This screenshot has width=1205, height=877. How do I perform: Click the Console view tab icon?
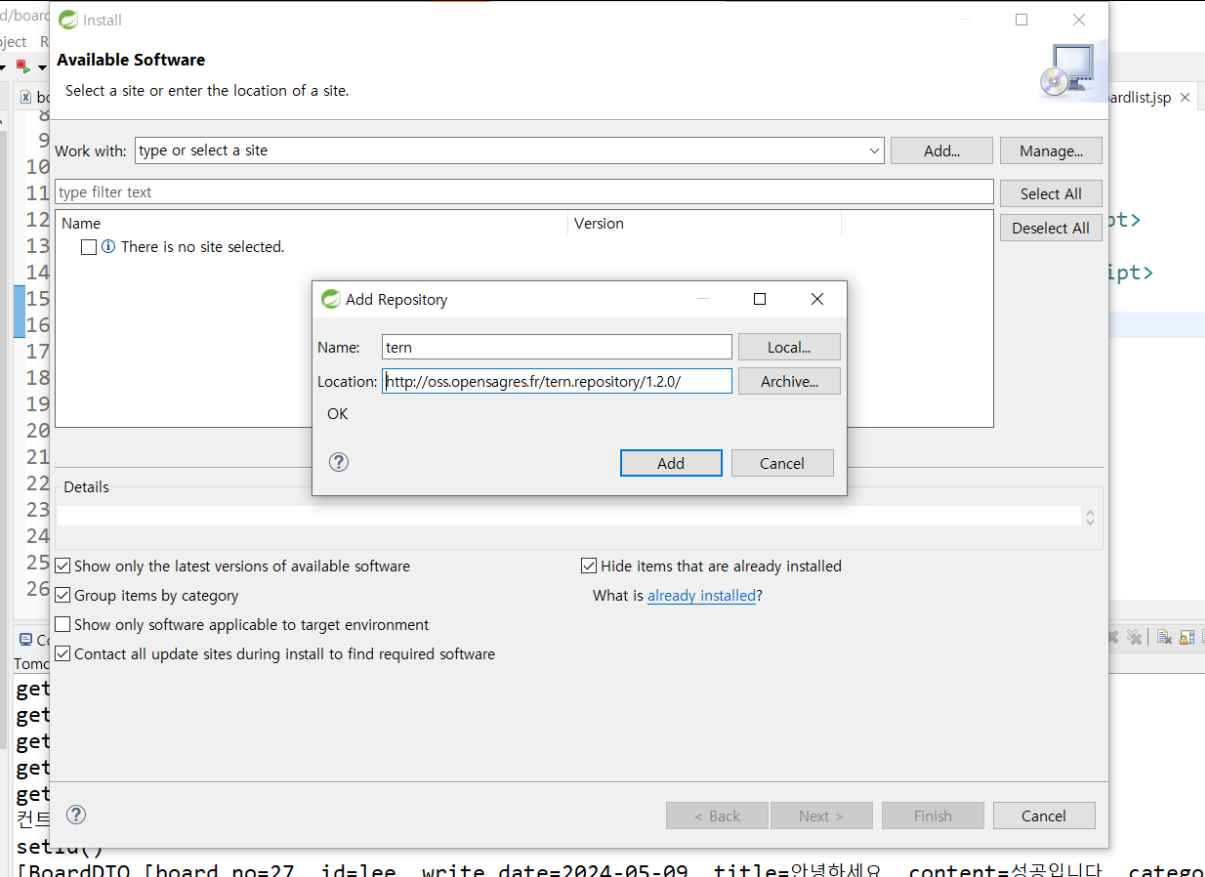pyautogui.click(x=26, y=640)
